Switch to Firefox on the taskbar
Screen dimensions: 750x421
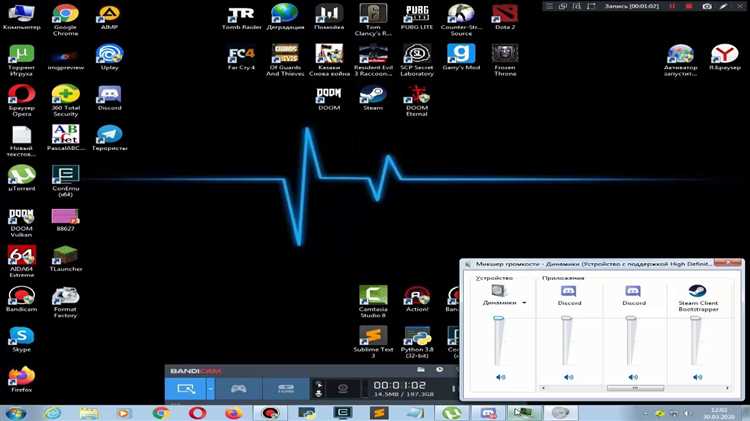pos(233,413)
